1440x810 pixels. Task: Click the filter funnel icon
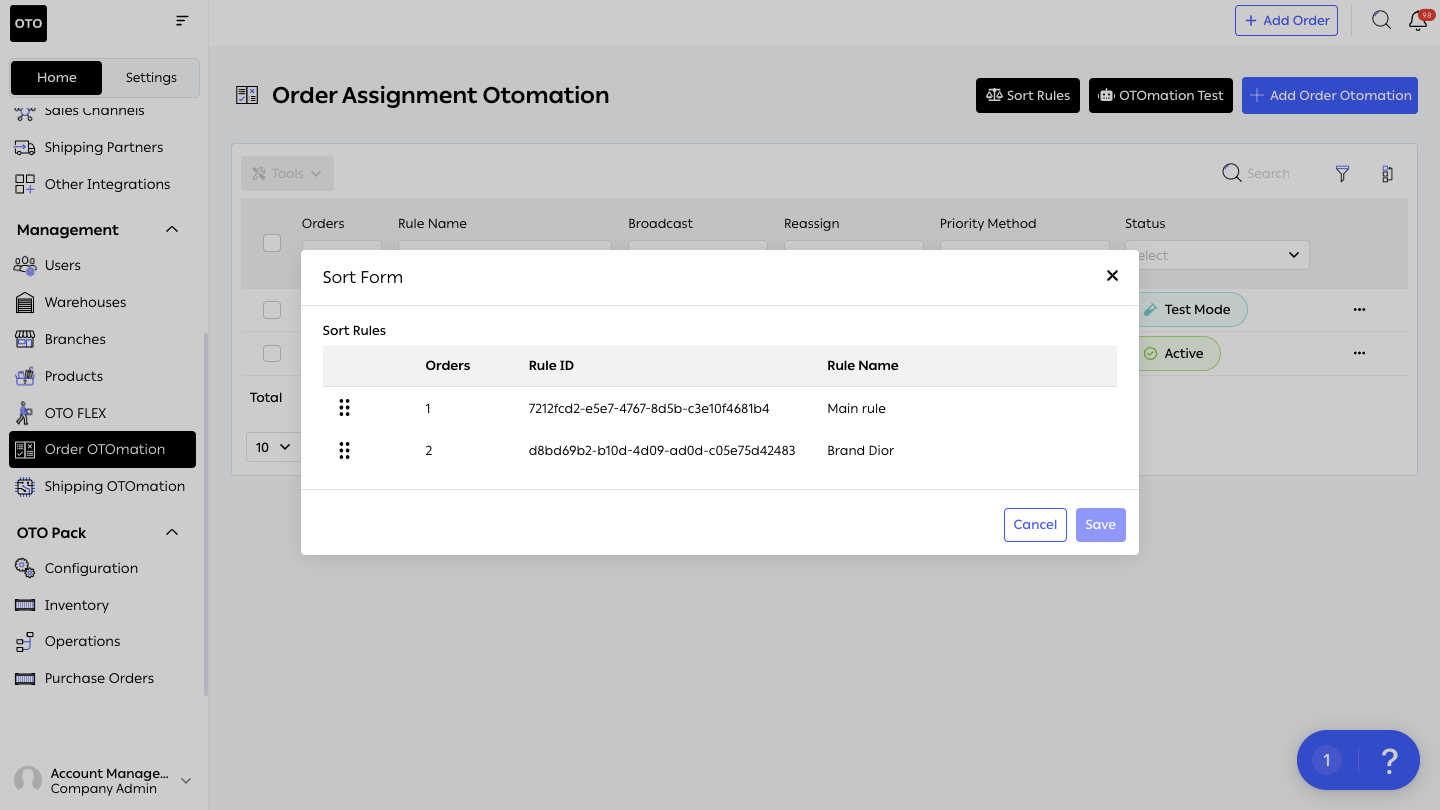tap(1342, 174)
